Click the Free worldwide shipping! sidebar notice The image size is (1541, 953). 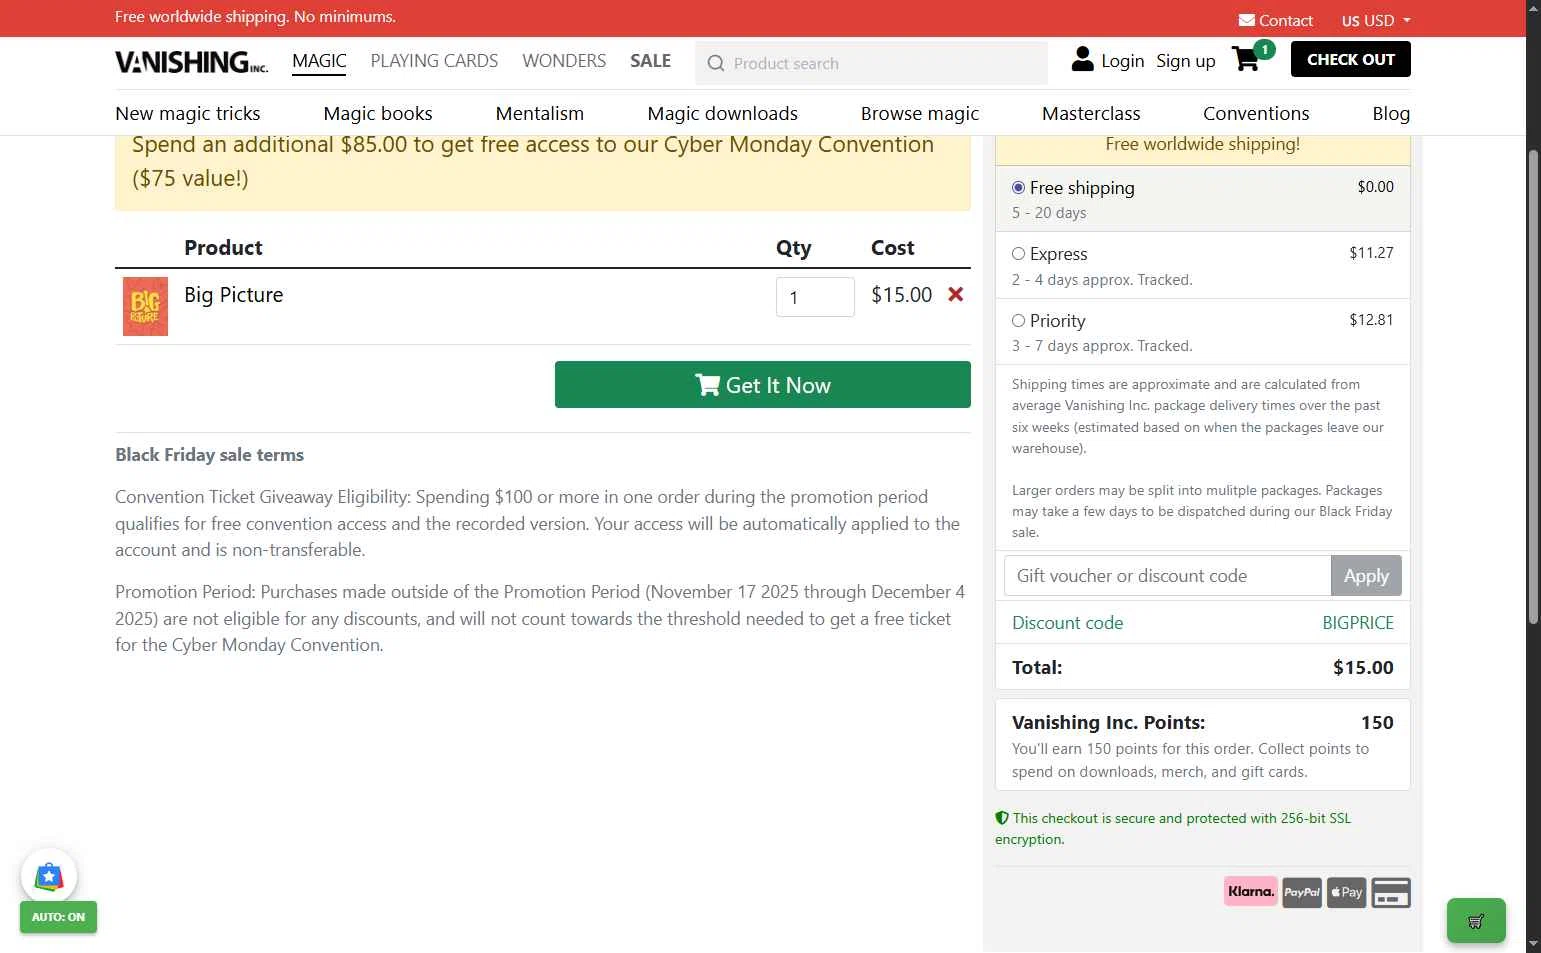coord(1203,144)
